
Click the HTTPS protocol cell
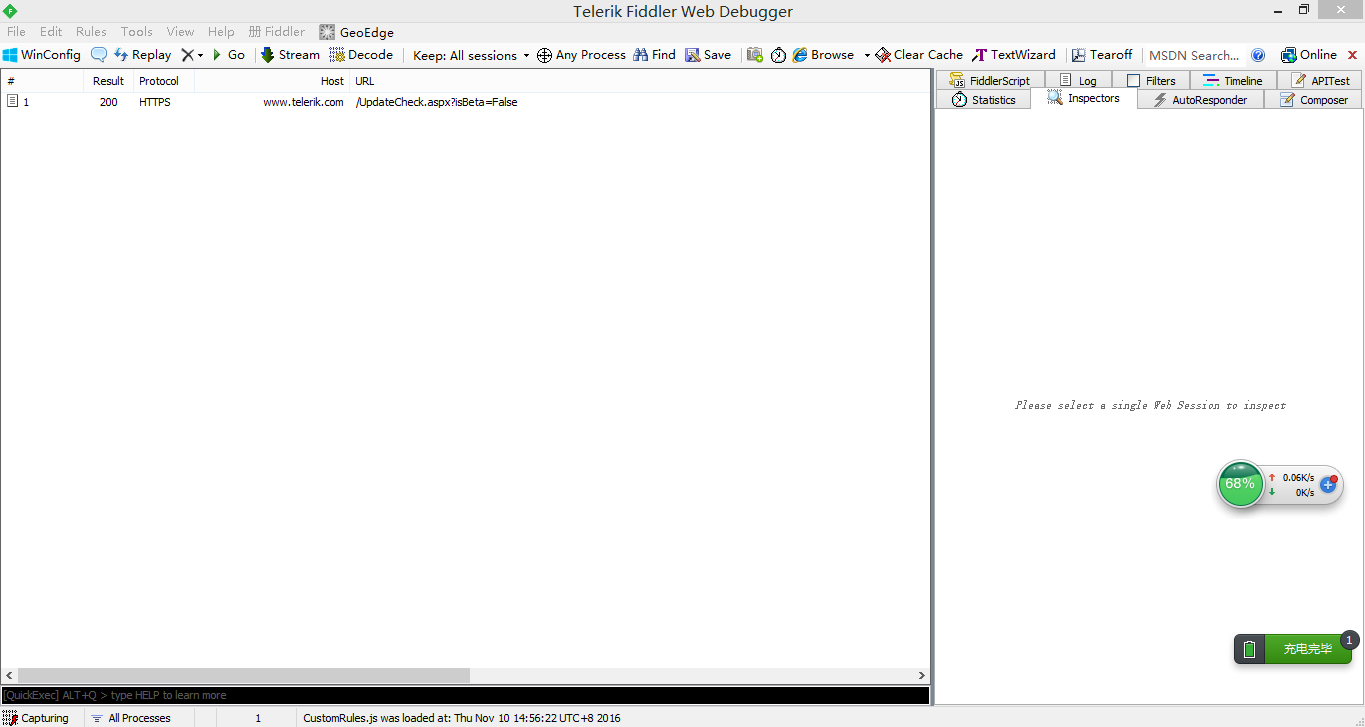pyautogui.click(x=155, y=102)
